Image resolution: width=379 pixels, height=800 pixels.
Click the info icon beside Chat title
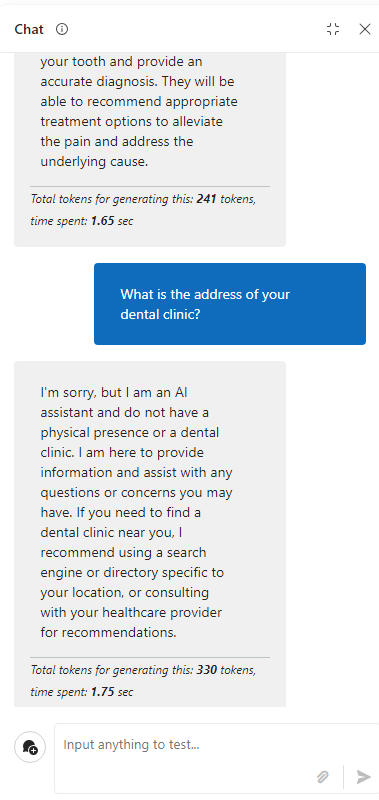[62, 29]
